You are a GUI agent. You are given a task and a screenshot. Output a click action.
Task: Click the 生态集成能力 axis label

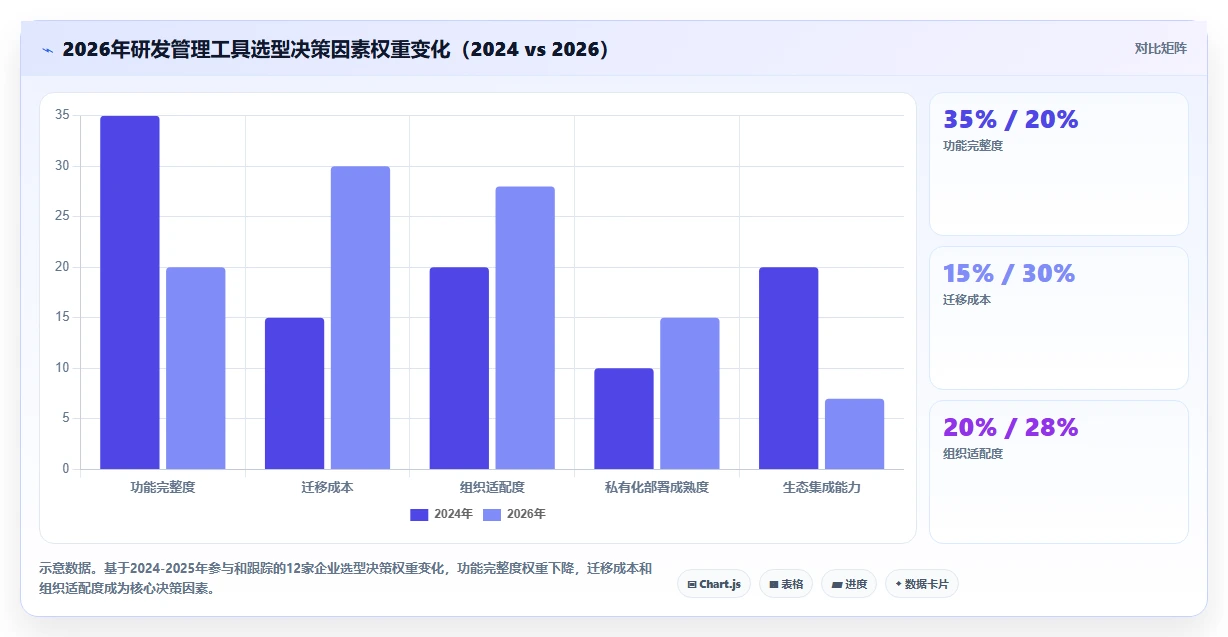pos(822,487)
